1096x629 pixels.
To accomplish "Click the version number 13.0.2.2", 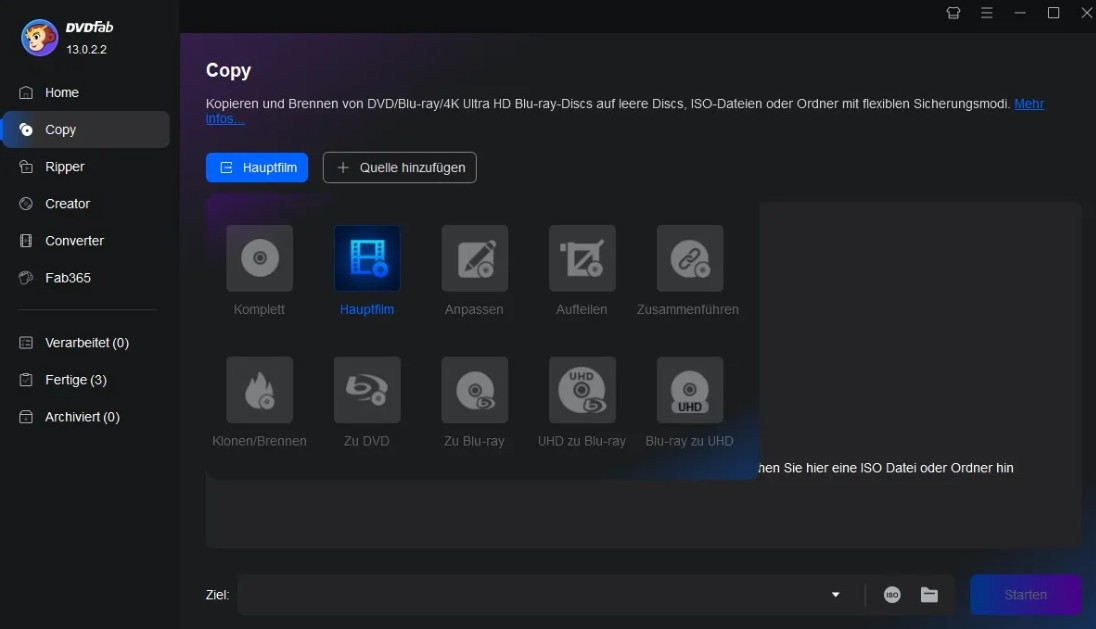I will [87, 50].
